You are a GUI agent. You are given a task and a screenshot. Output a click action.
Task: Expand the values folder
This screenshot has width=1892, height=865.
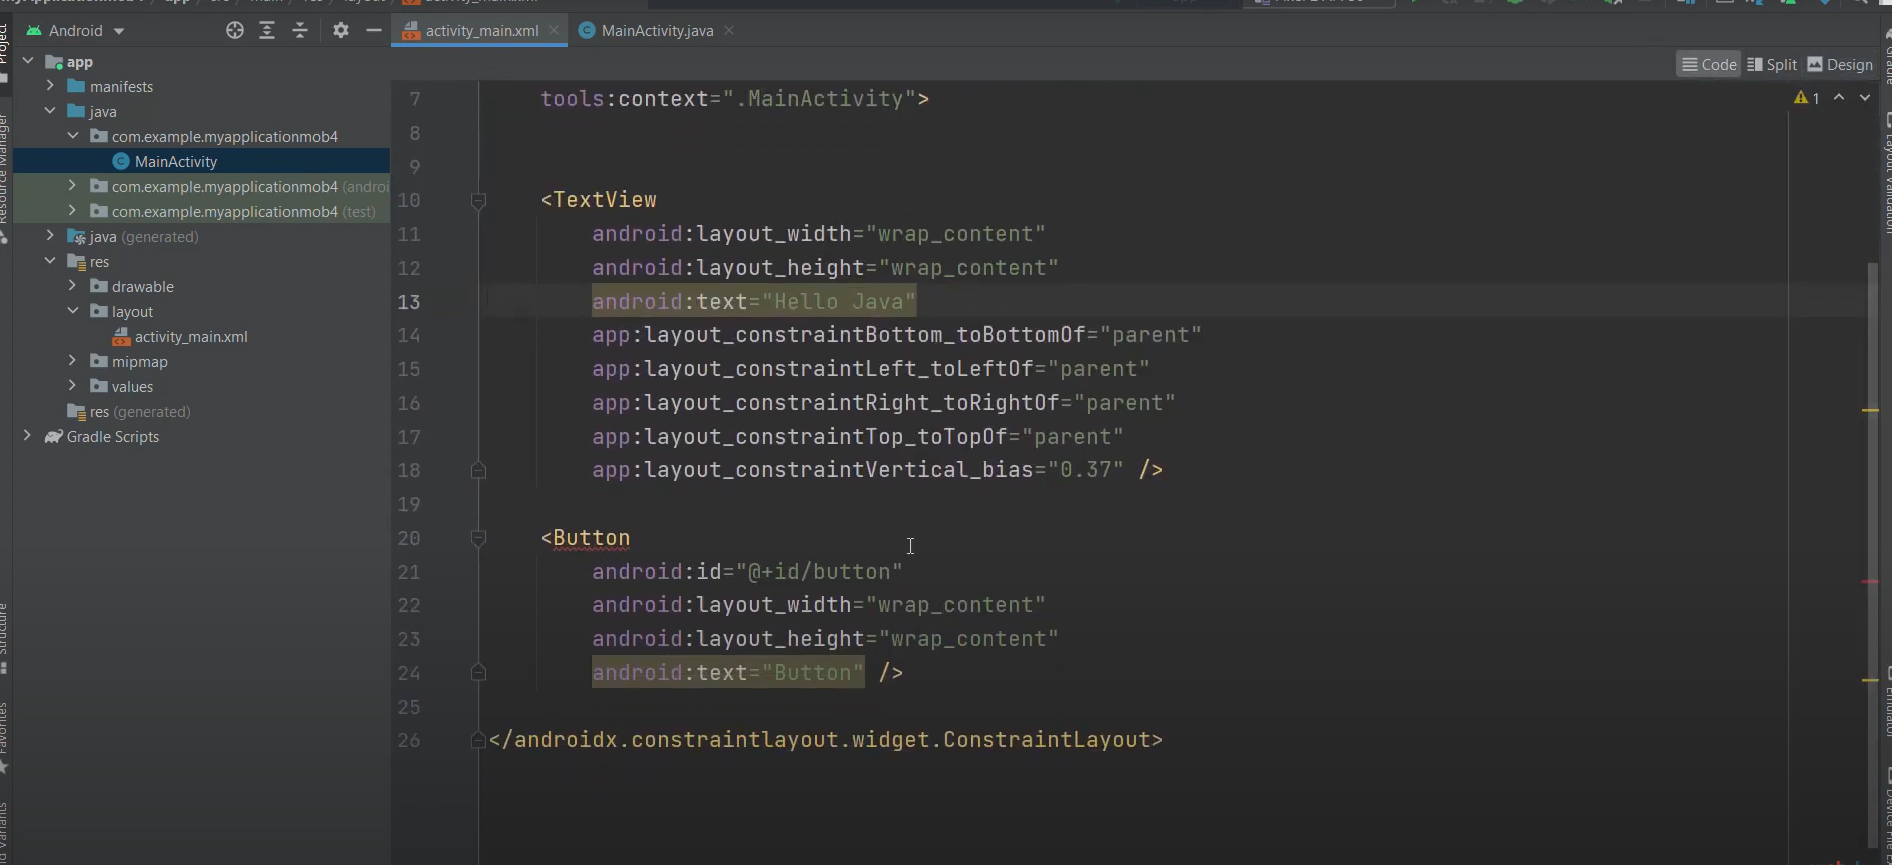(72, 387)
